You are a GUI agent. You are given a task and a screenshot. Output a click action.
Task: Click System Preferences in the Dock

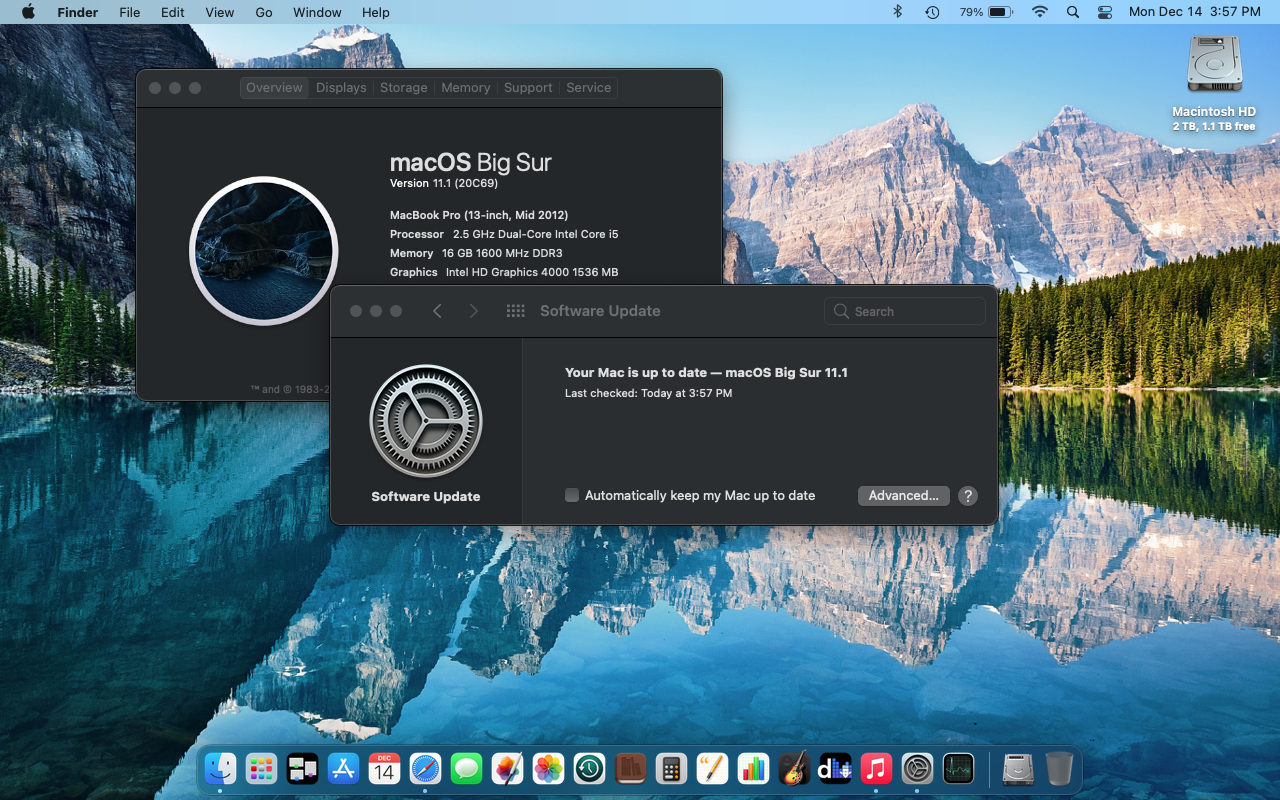[x=917, y=768]
